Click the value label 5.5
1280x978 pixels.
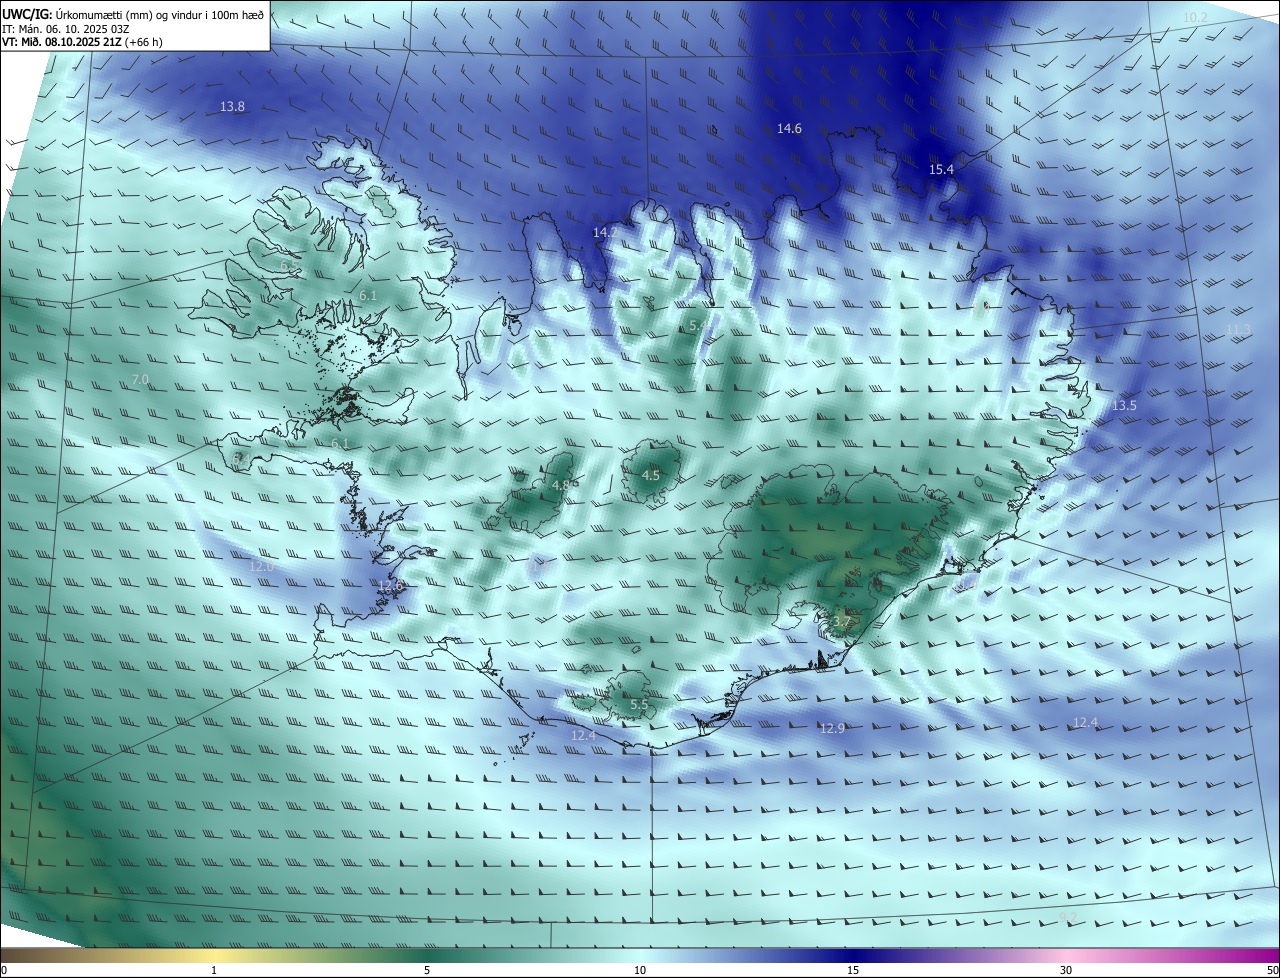coord(639,705)
